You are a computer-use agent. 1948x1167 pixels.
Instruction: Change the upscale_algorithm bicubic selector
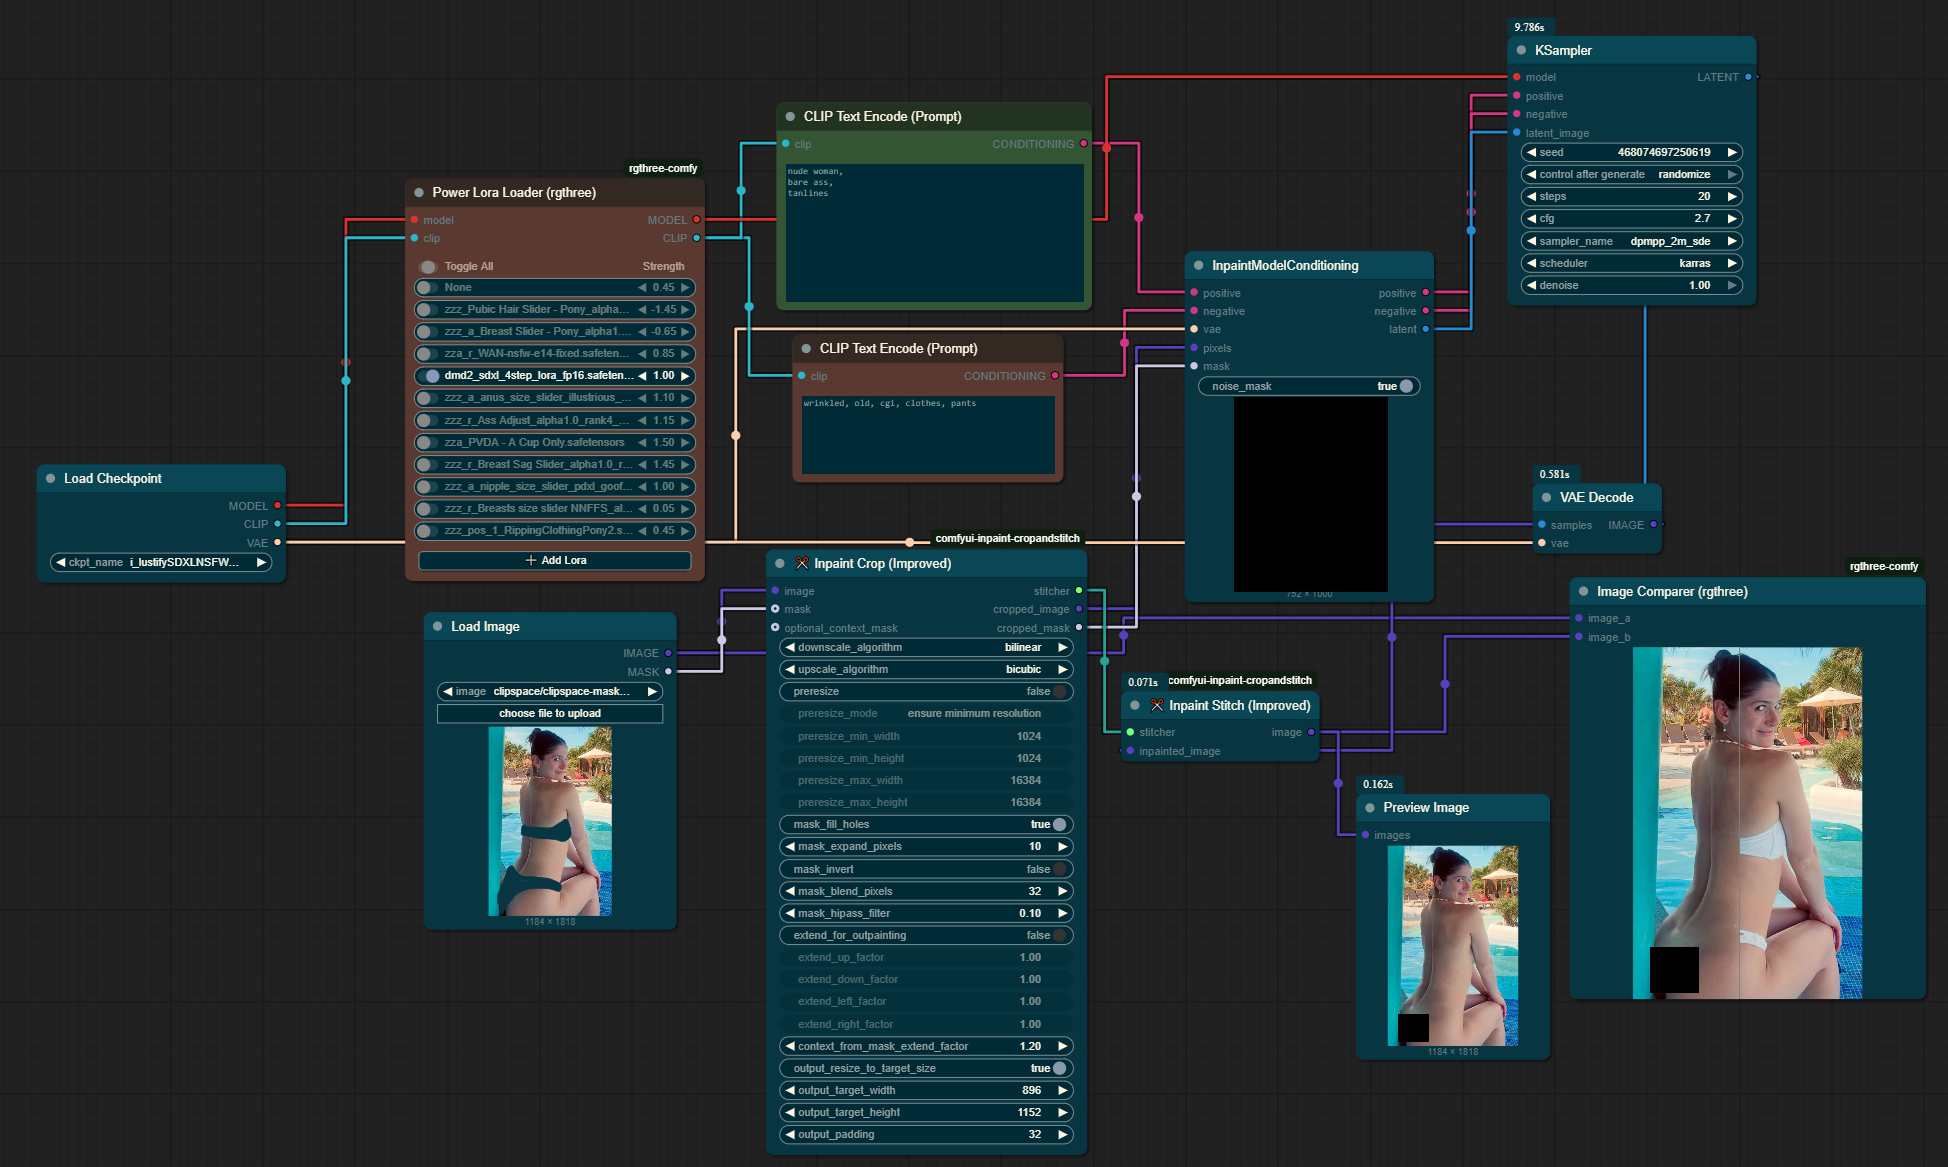(925, 669)
